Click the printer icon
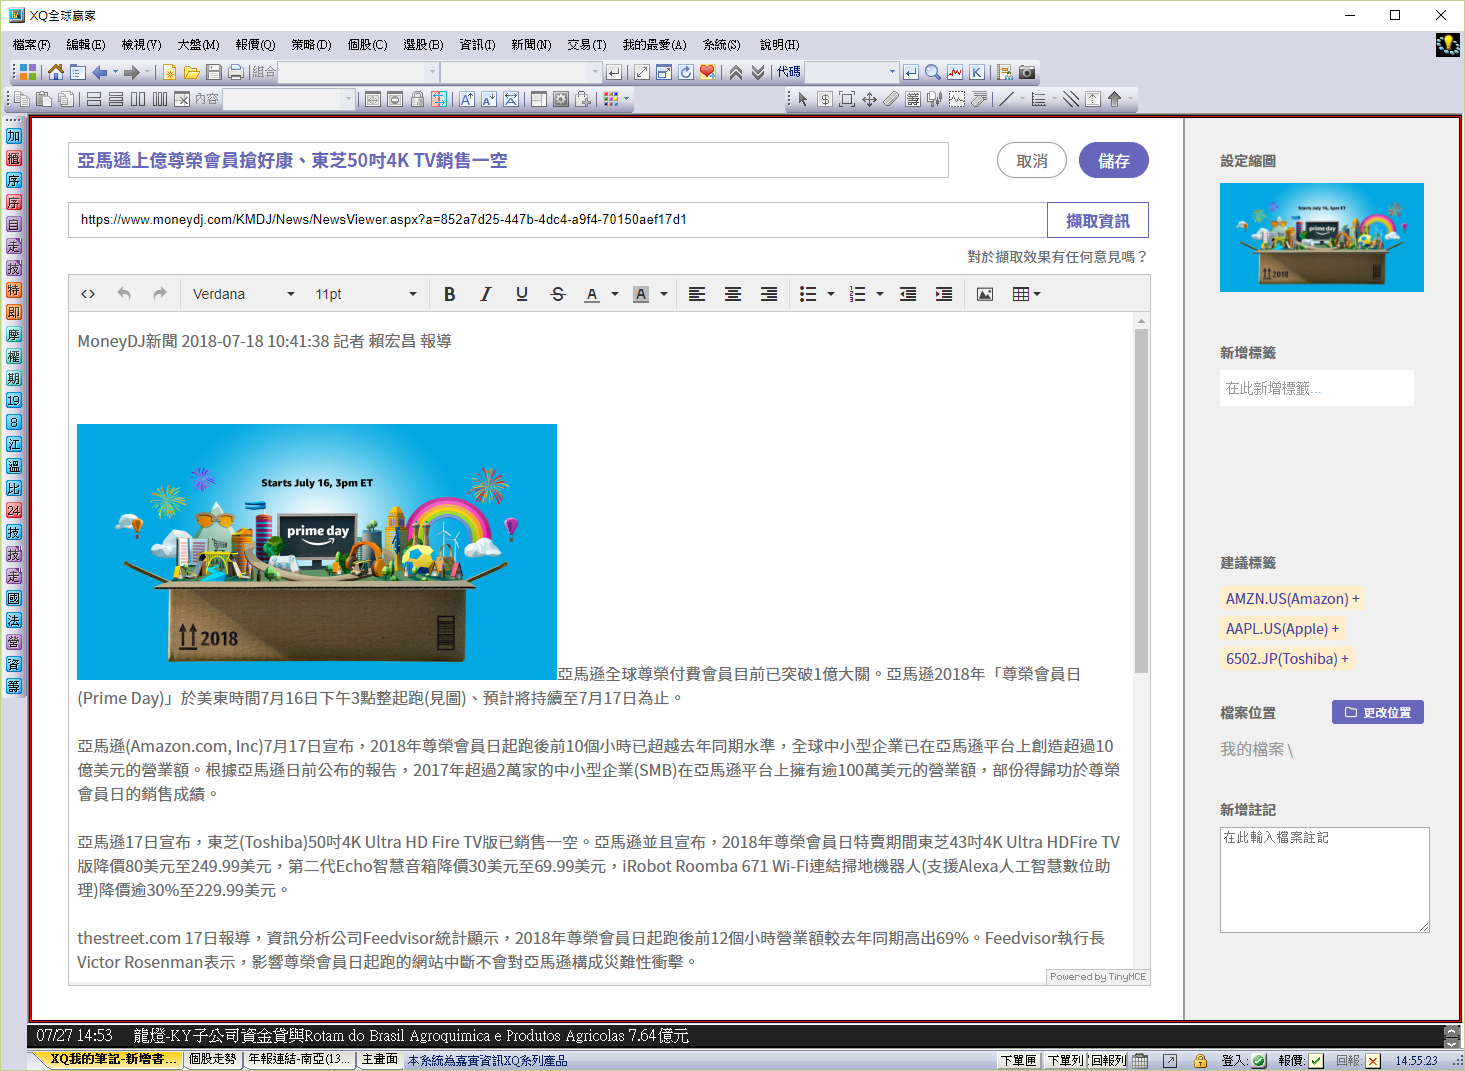 tap(235, 72)
